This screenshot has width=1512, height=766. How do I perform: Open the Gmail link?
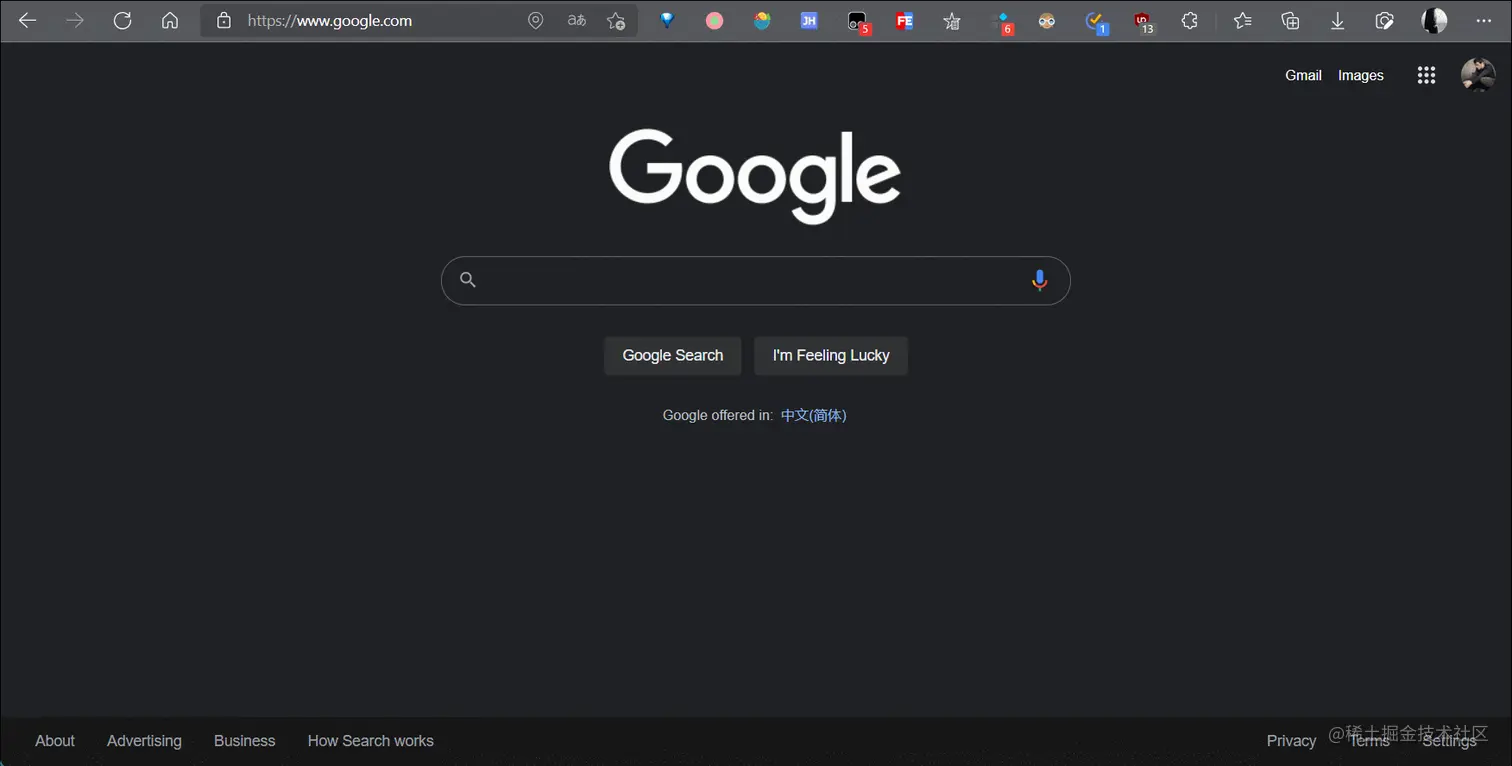pyautogui.click(x=1303, y=75)
